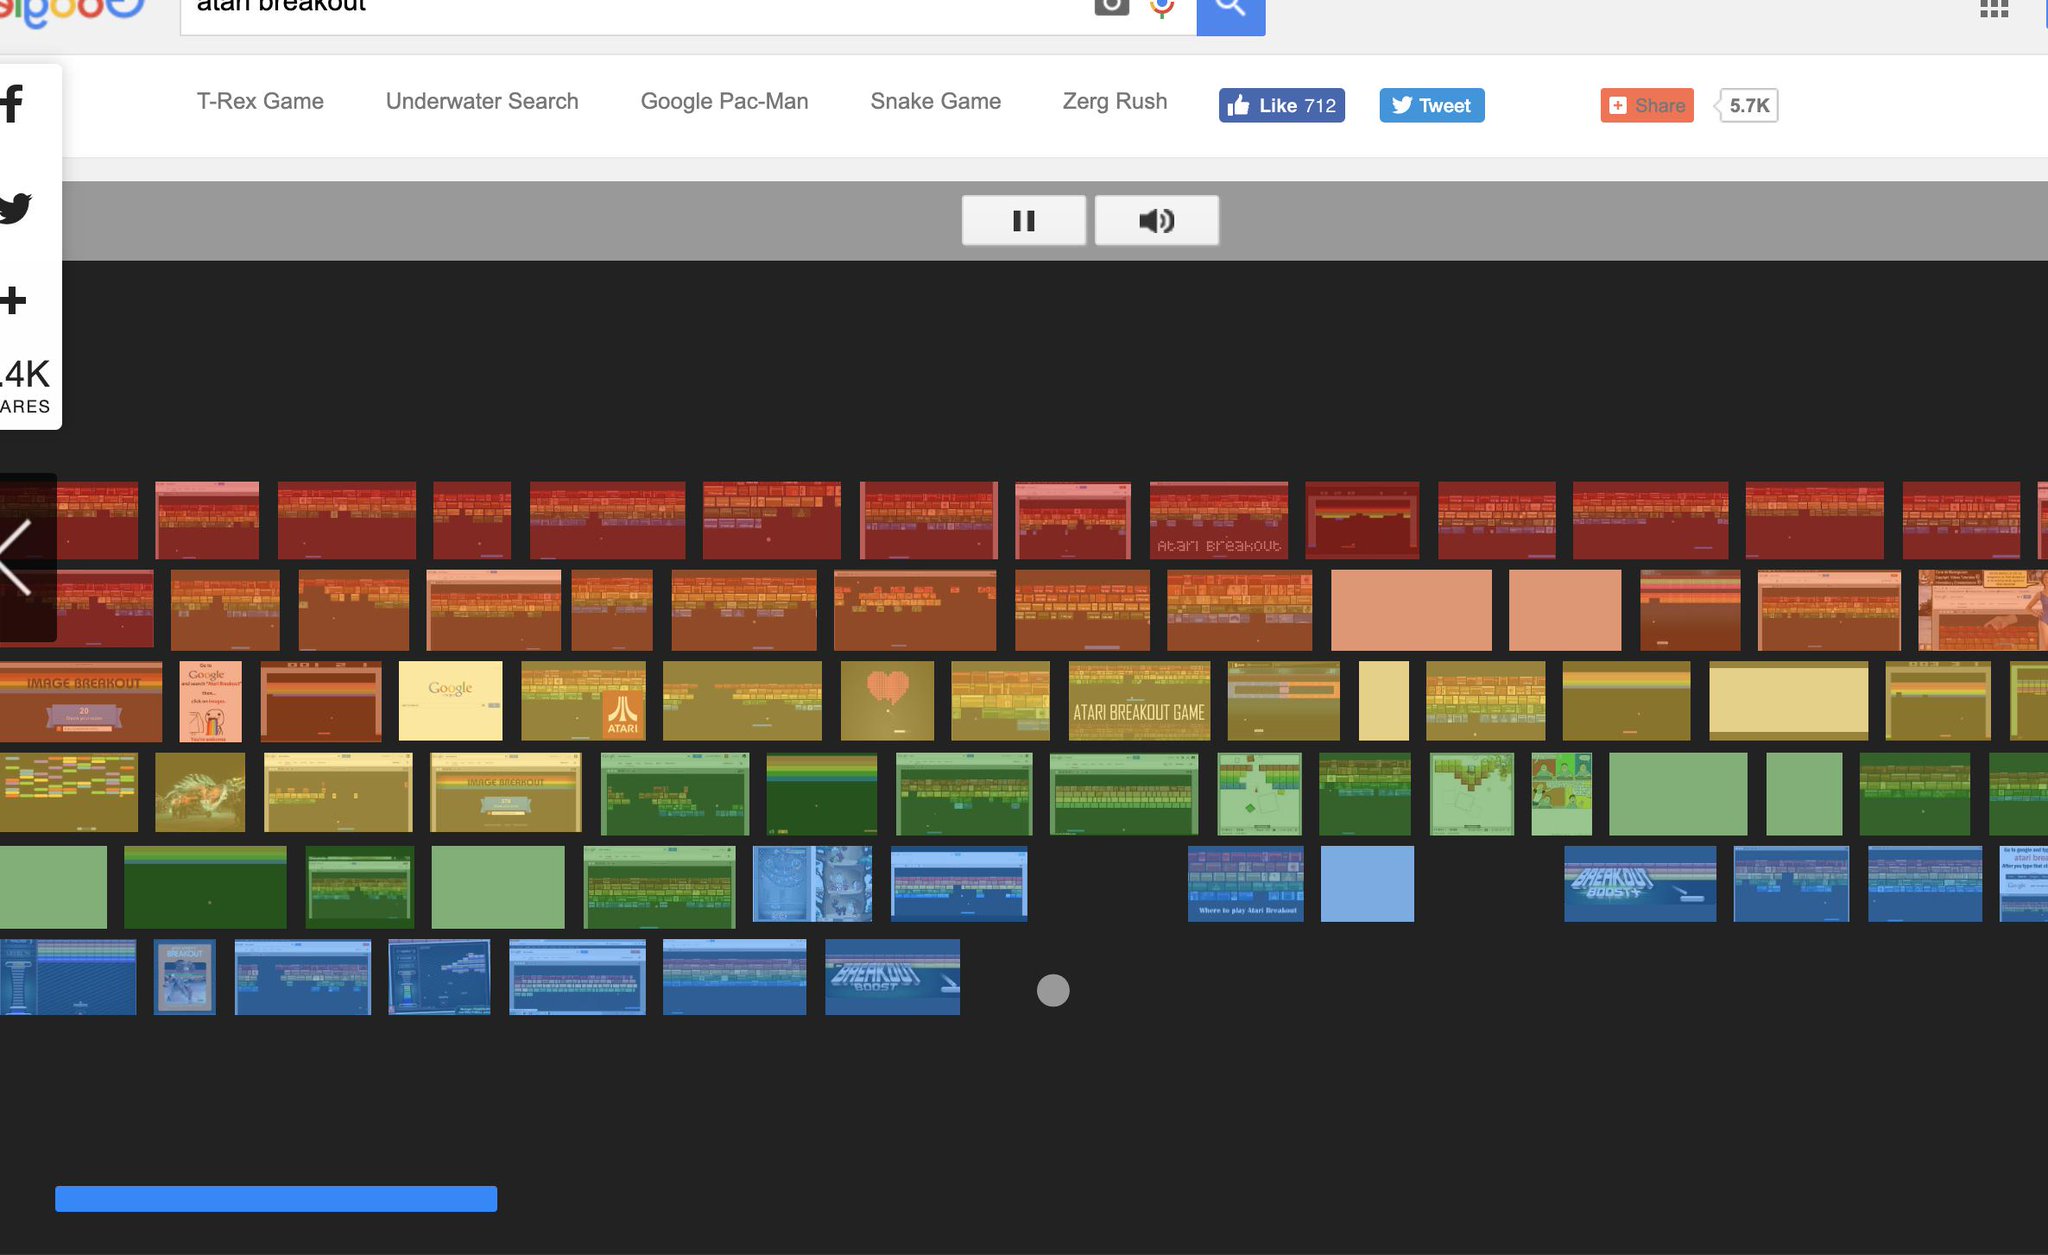The image size is (2048, 1255).
Task: Click the Breakout Boost brick in bottom row
Action: click(x=892, y=977)
